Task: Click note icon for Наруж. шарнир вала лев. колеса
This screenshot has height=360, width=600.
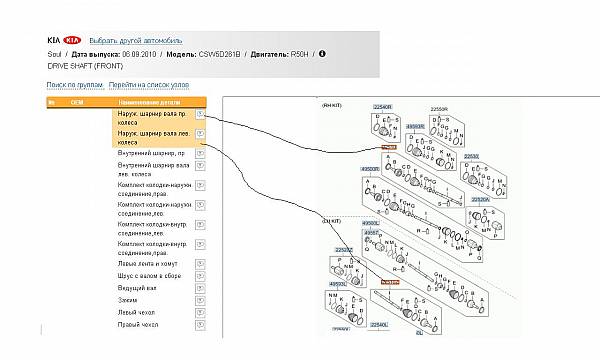Action: pos(200,134)
